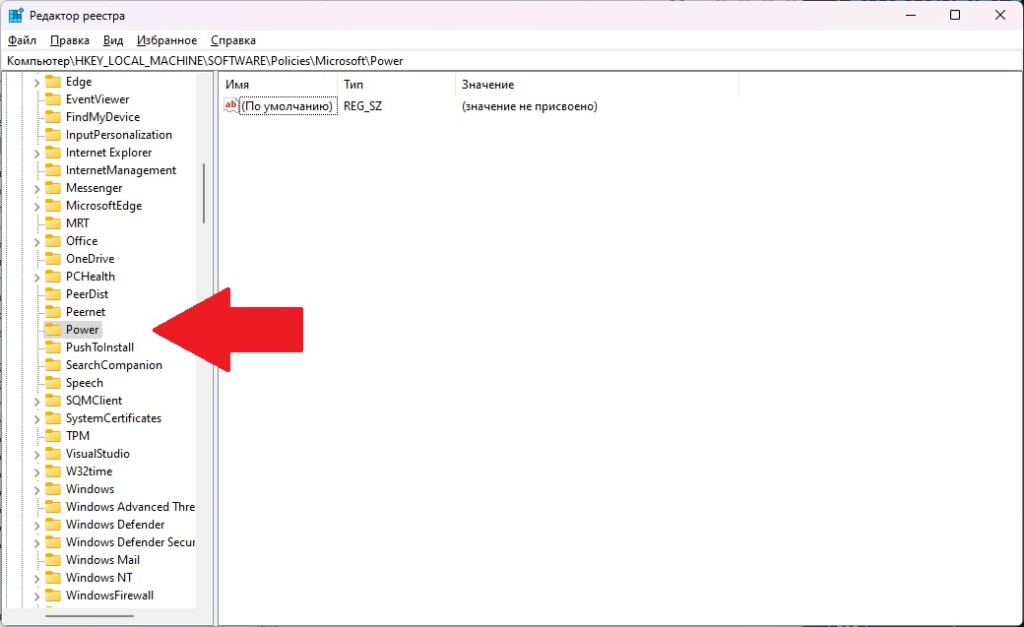Screen dimensions: 1024x627
Task: Click the TPM folder icon
Action: 53,436
